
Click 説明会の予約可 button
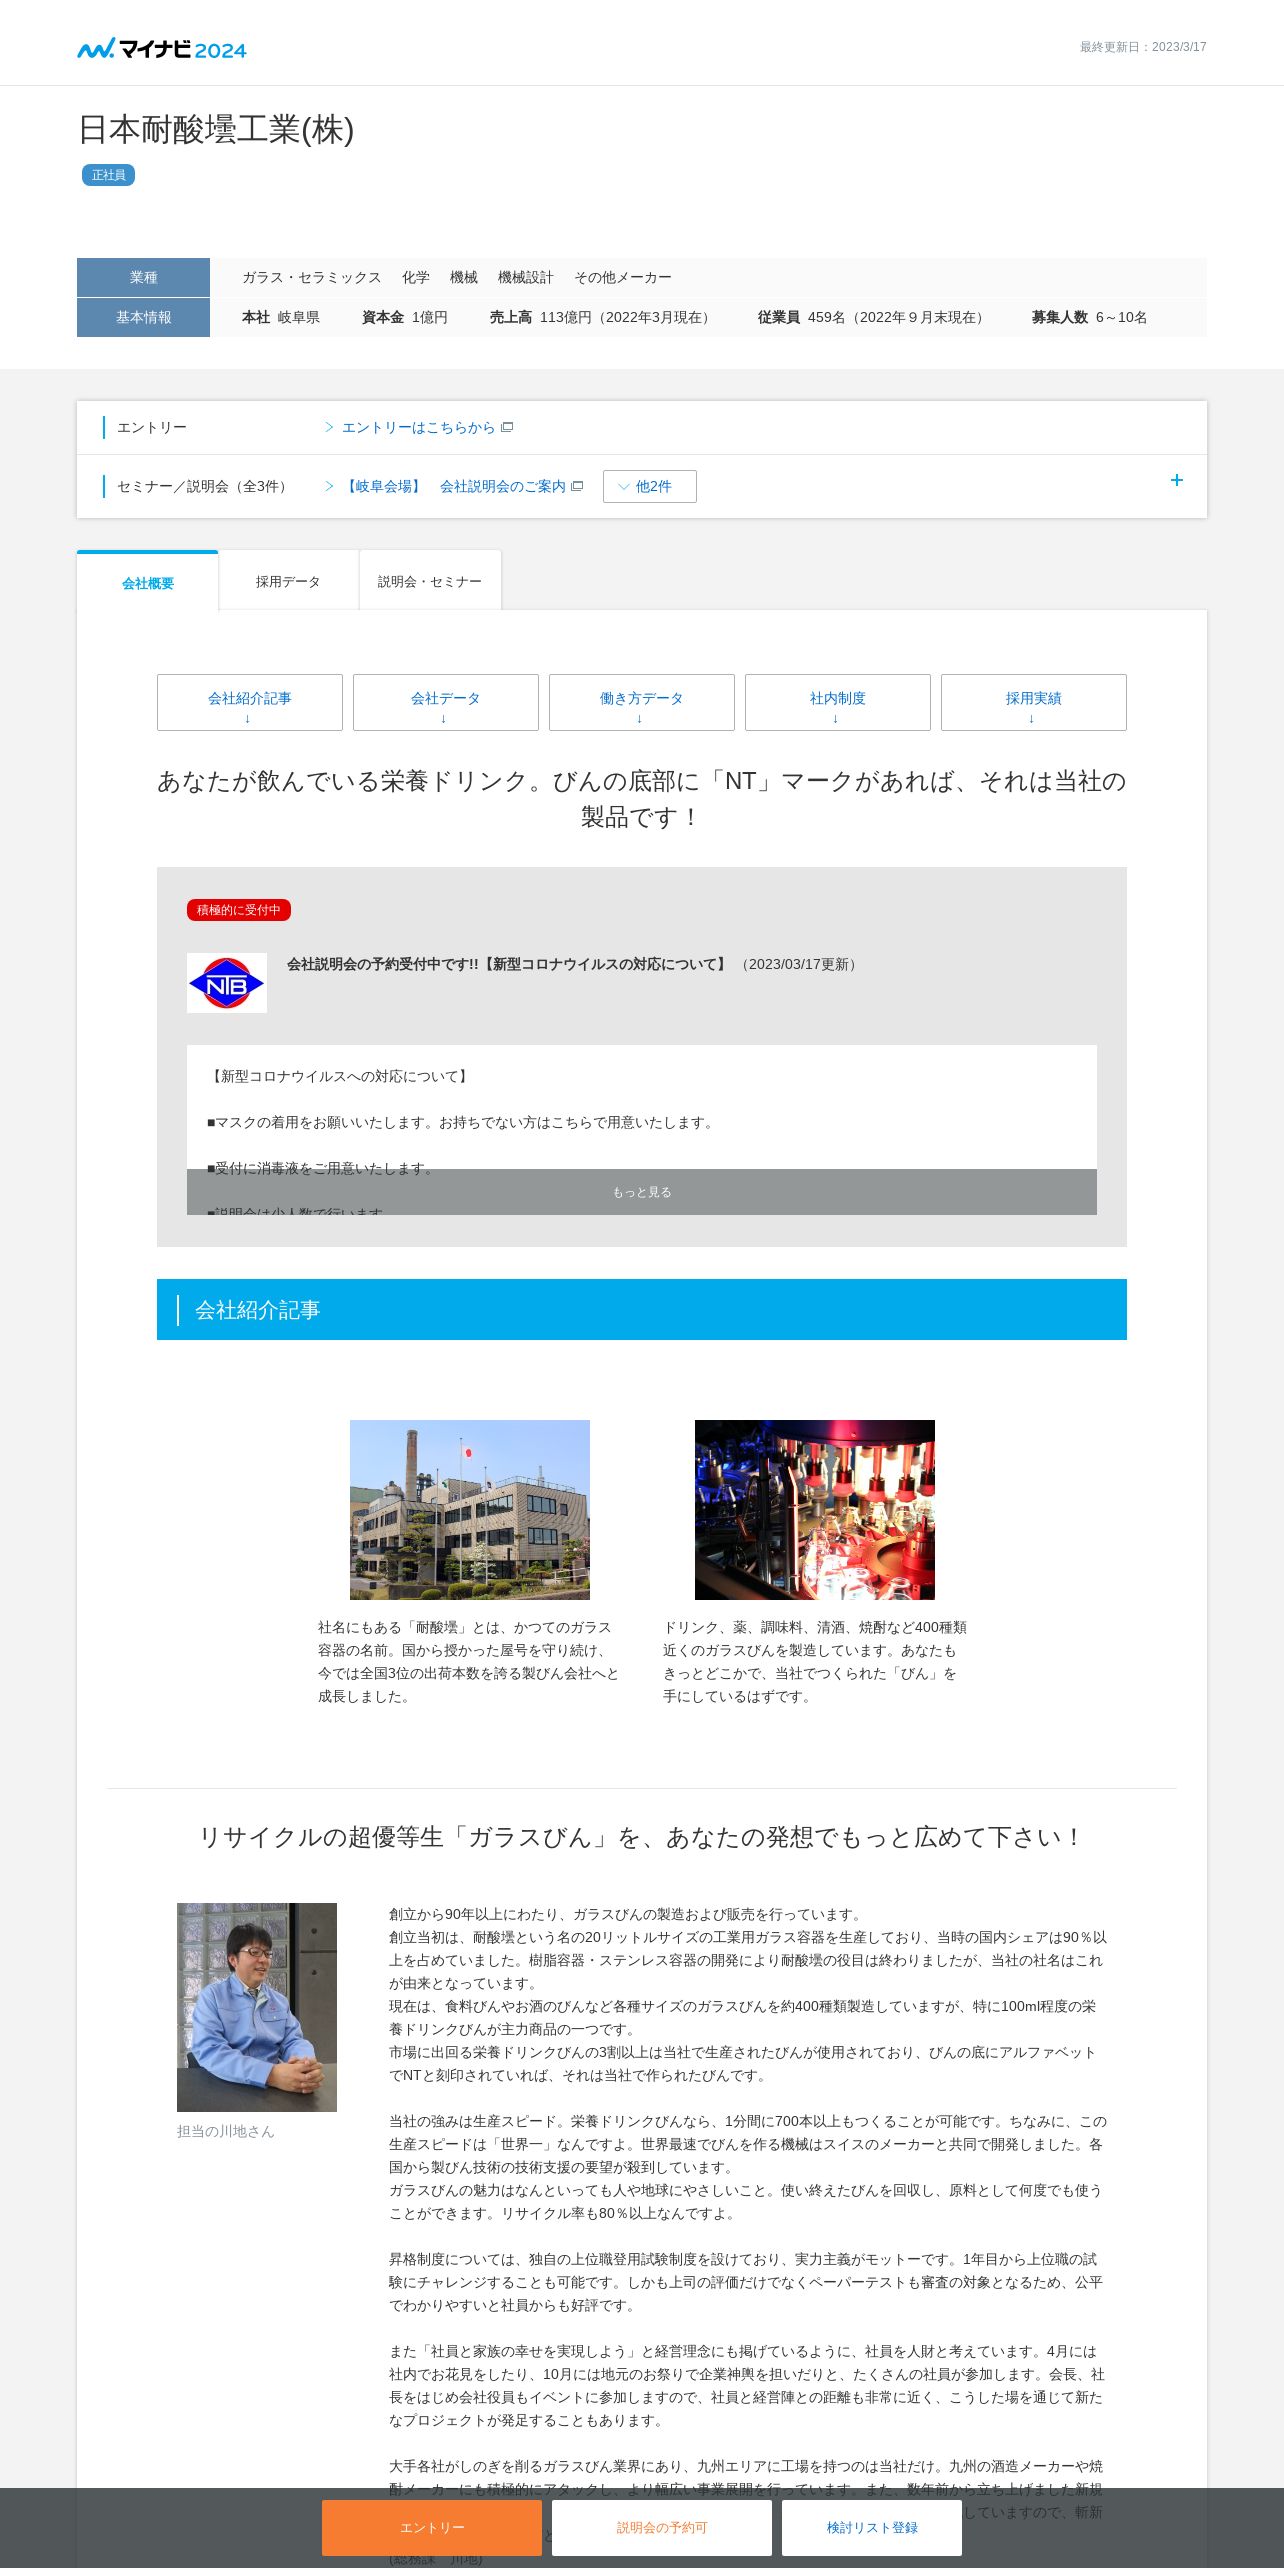(662, 2527)
